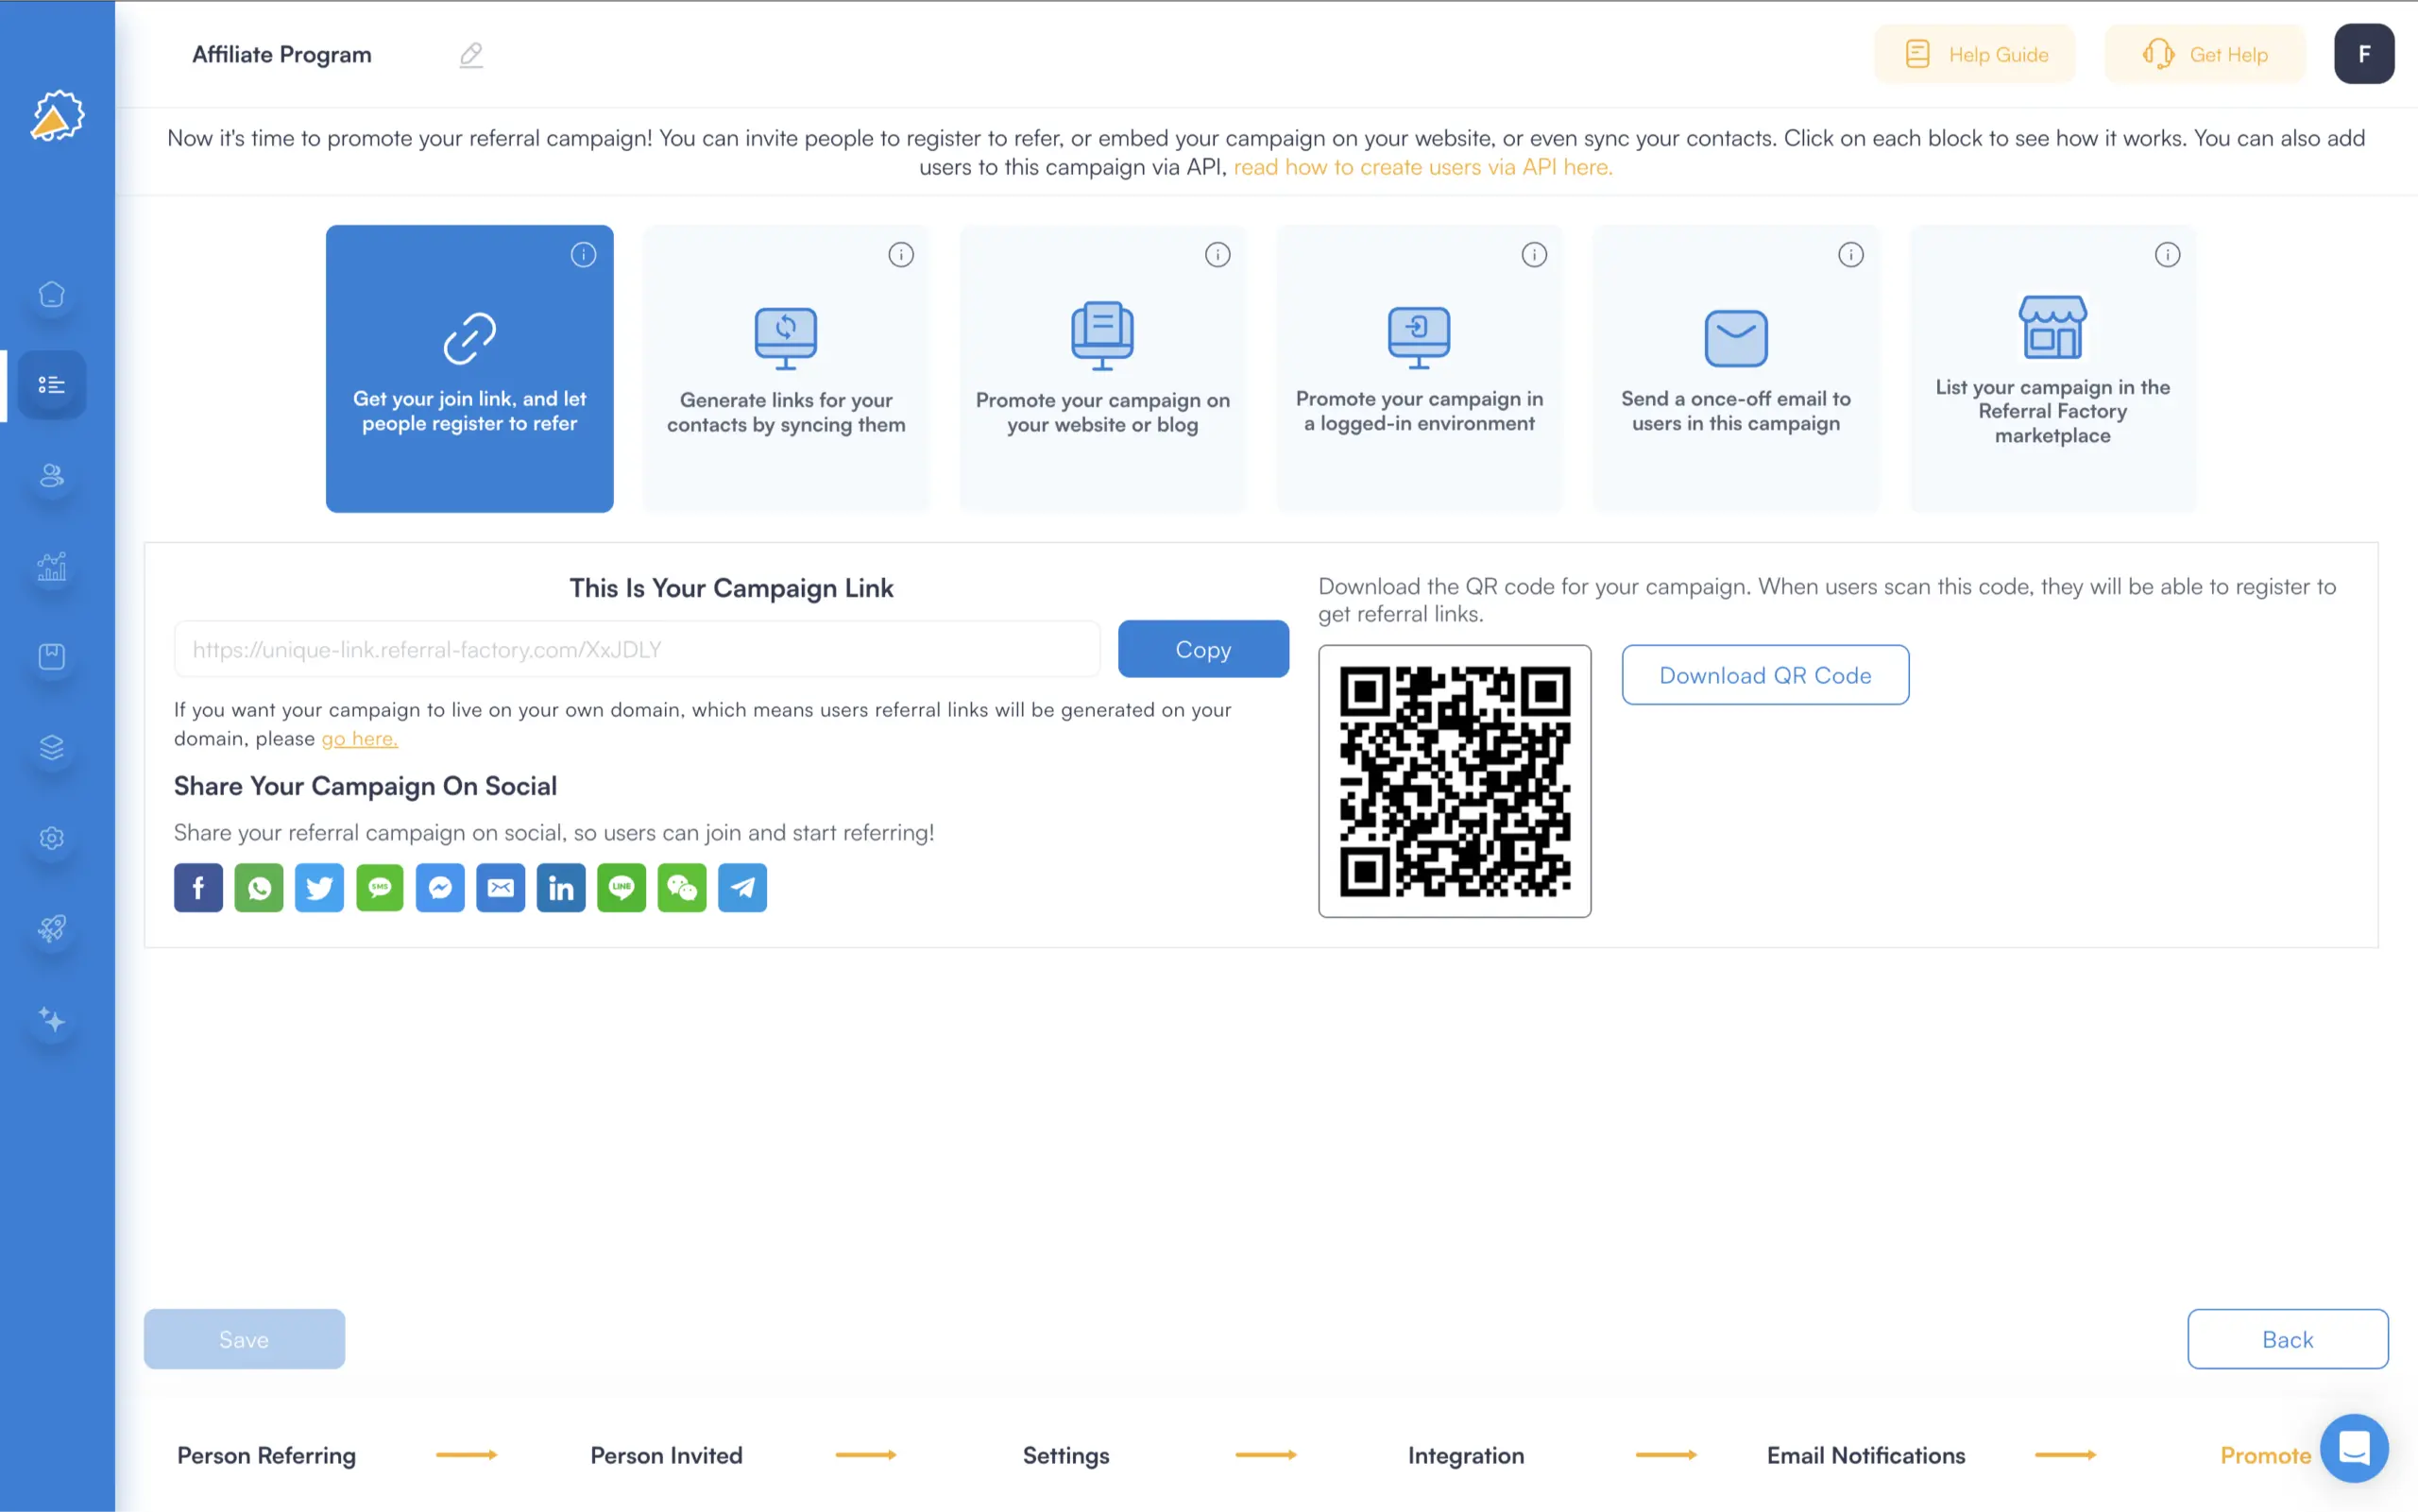Go to the Settings step
Screen dimensions: 2418x1512
(x=1066, y=1456)
